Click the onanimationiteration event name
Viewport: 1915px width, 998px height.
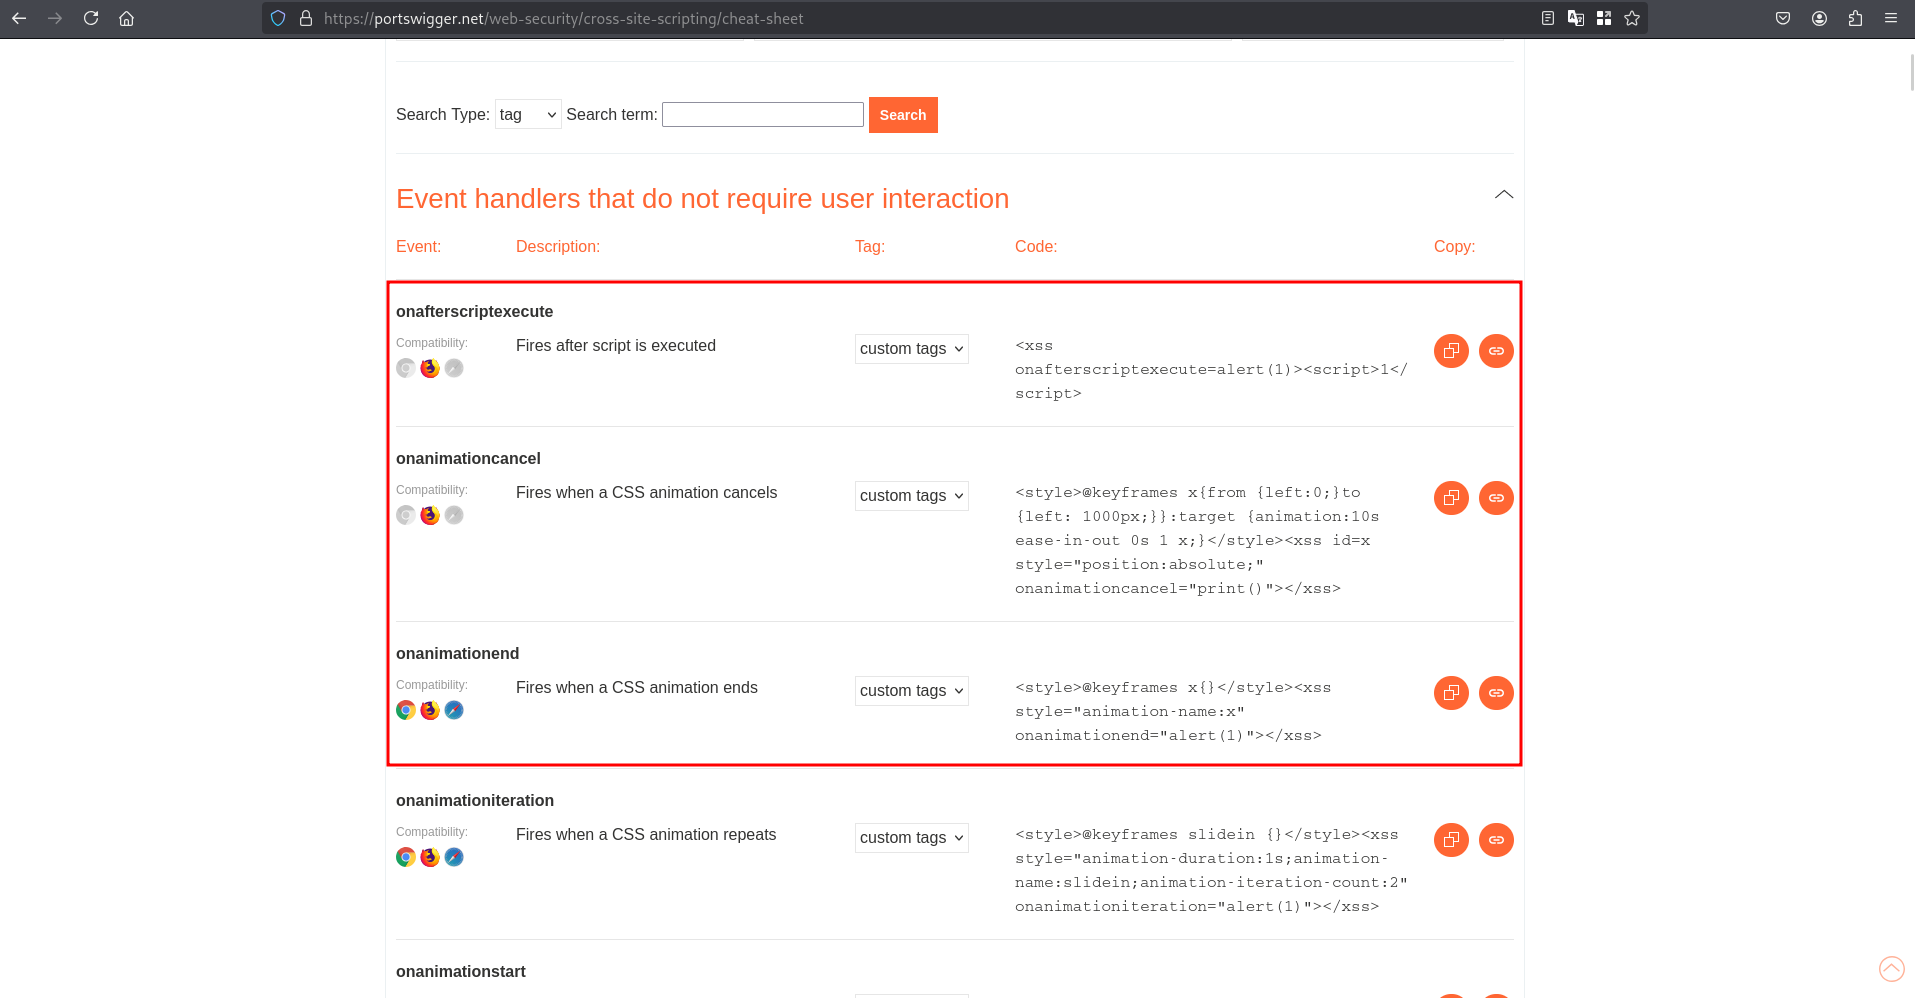click(x=475, y=801)
